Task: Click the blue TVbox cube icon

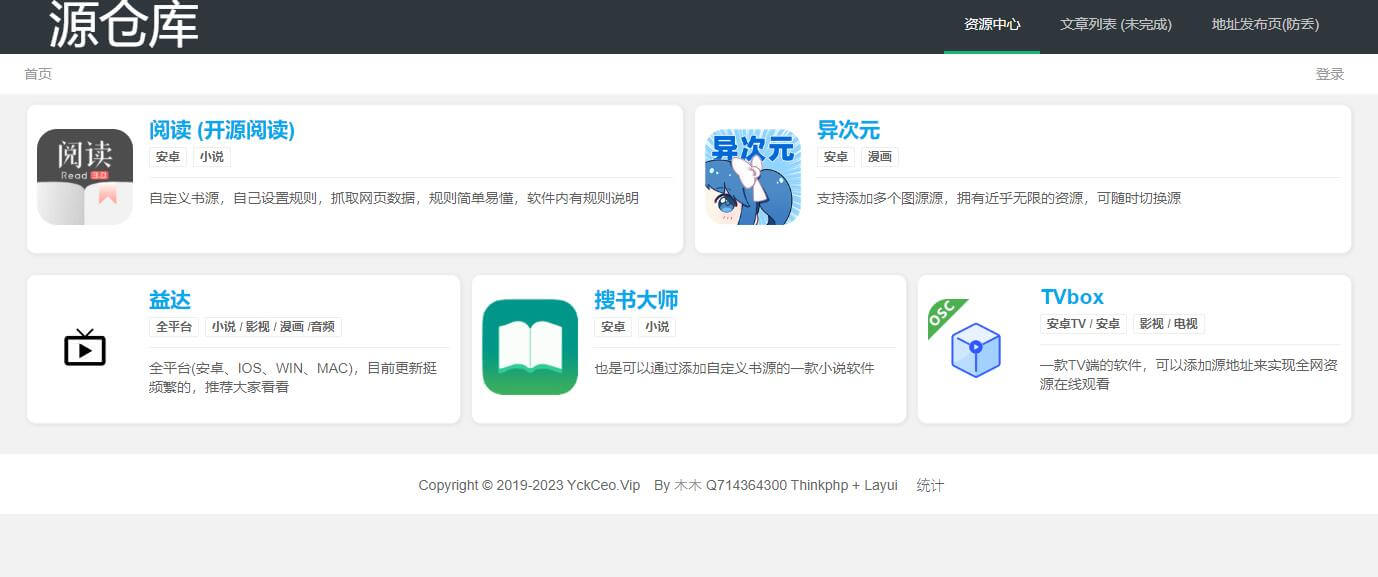Action: click(975, 349)
